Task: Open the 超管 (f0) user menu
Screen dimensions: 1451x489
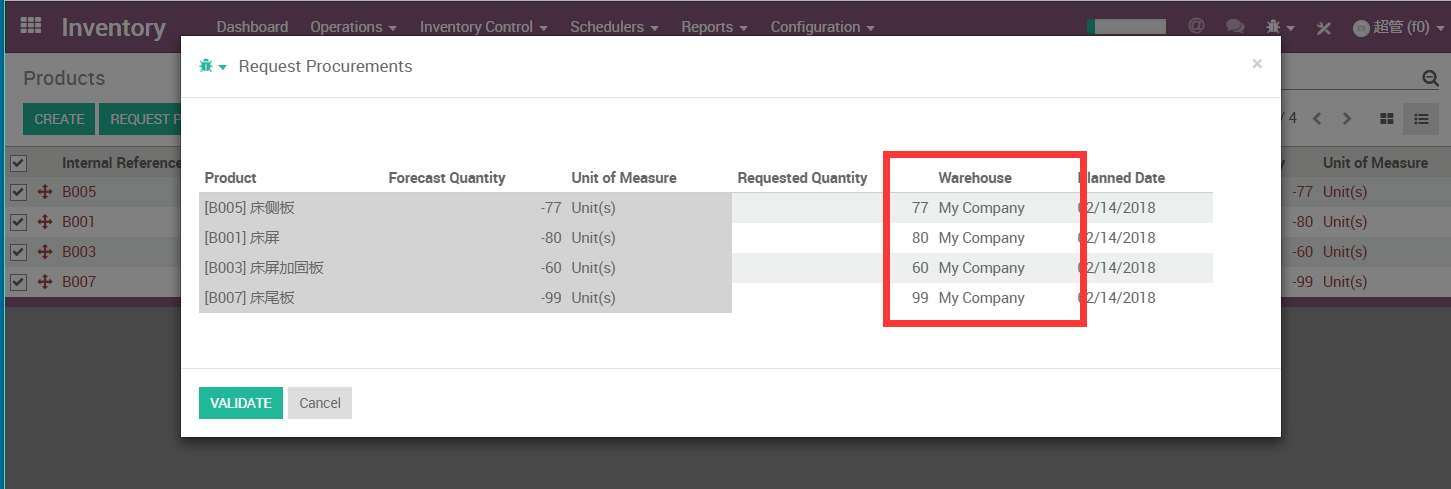Action: (1399, 27)
